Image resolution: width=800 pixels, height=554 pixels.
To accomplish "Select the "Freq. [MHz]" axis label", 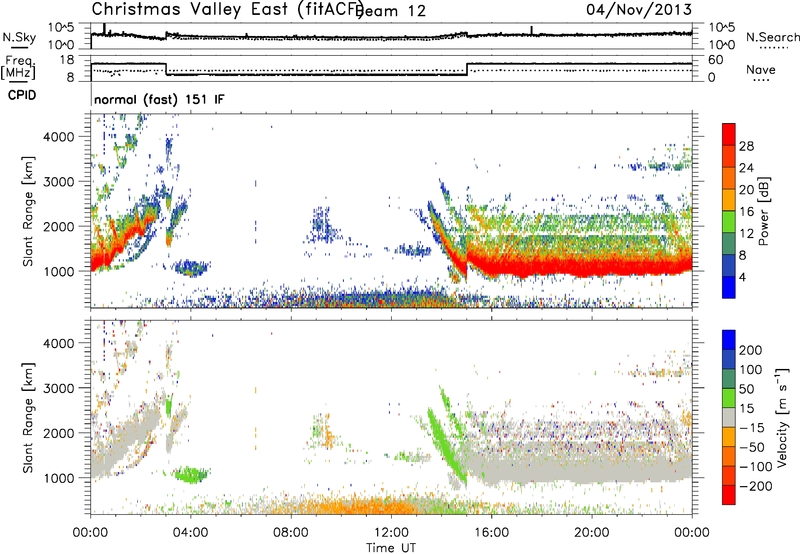I will point(19,67).
